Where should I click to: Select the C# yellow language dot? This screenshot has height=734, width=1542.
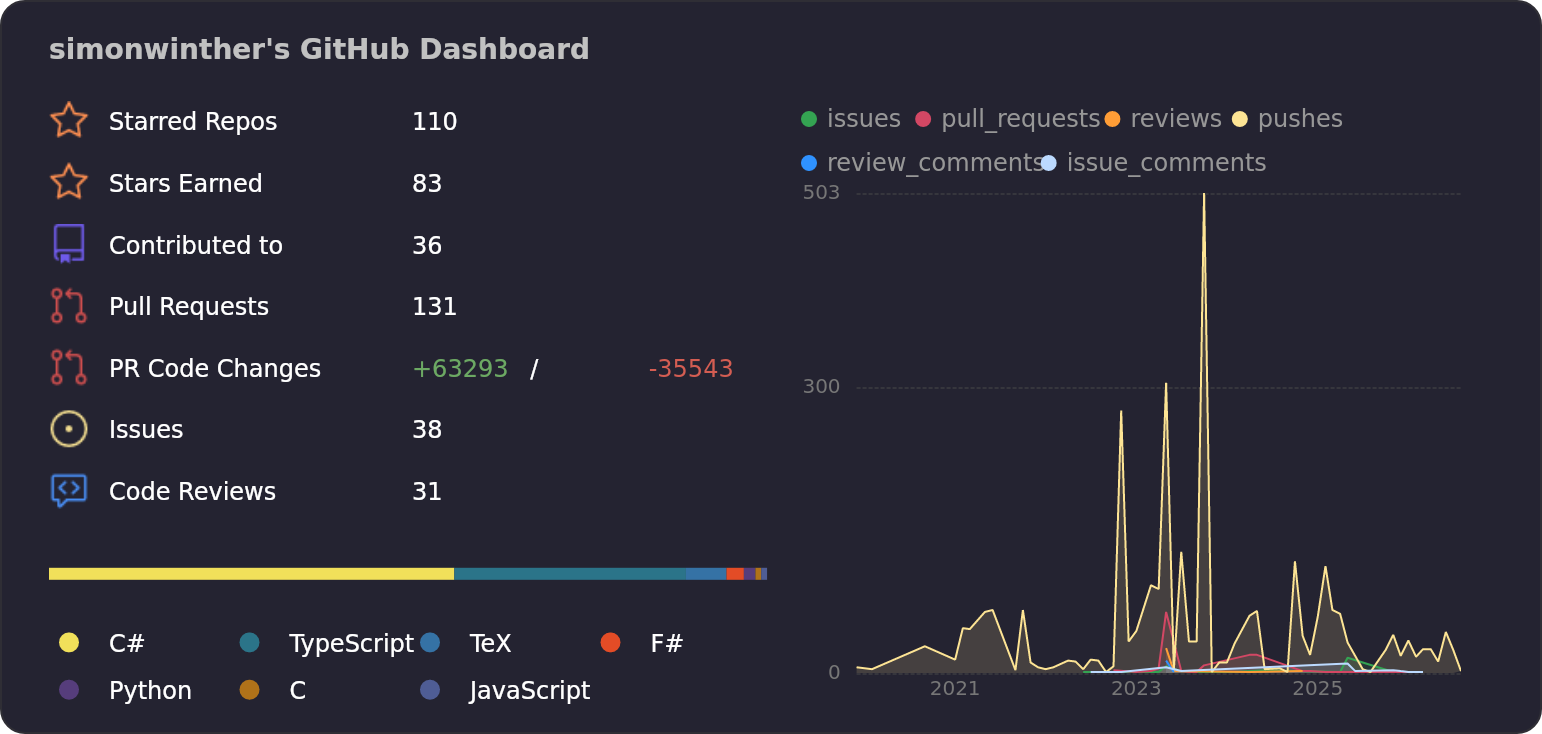coord(69,643)
